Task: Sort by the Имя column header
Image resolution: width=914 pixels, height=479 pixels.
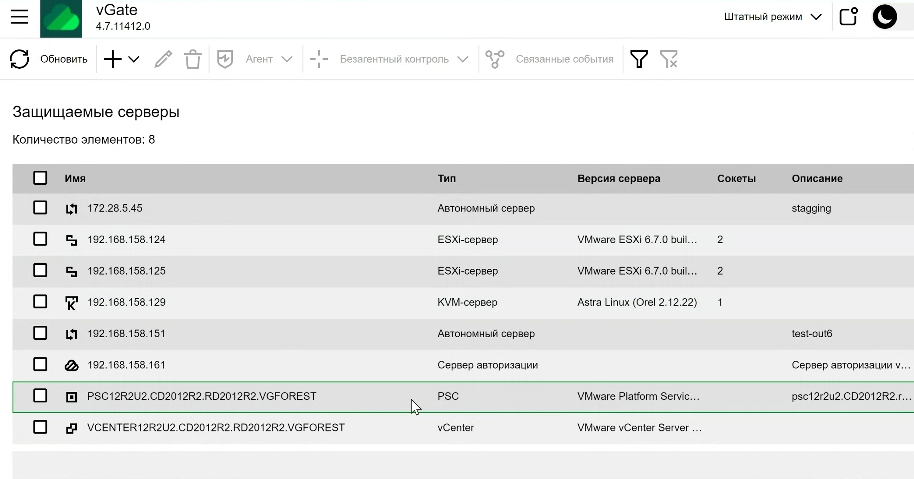Action: click(75, 178)
